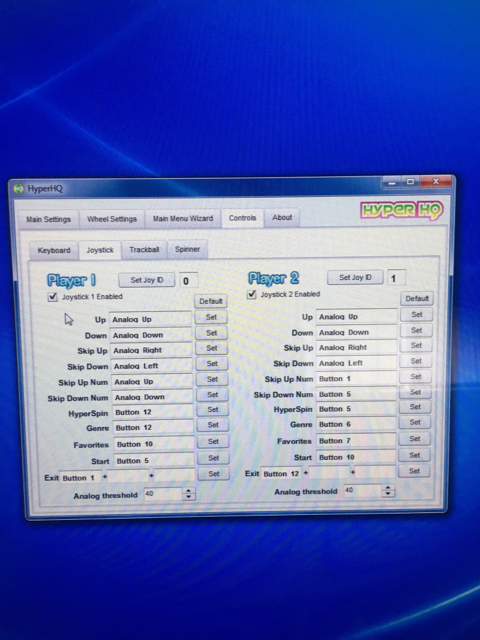Open the Main Settings tab

pyautogui.click(x=49, y=219)
